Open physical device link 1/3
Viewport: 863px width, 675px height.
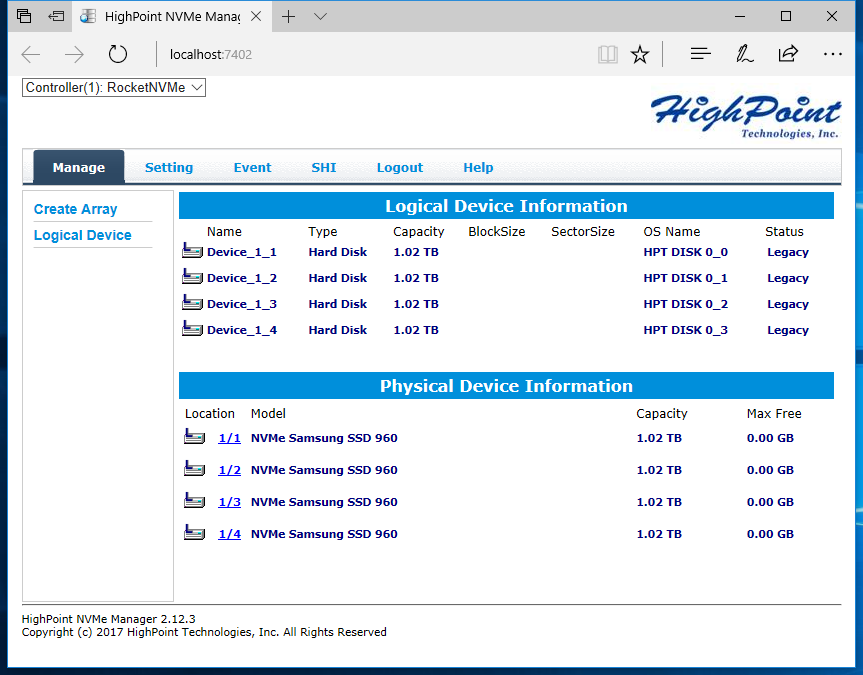(230, 502)
